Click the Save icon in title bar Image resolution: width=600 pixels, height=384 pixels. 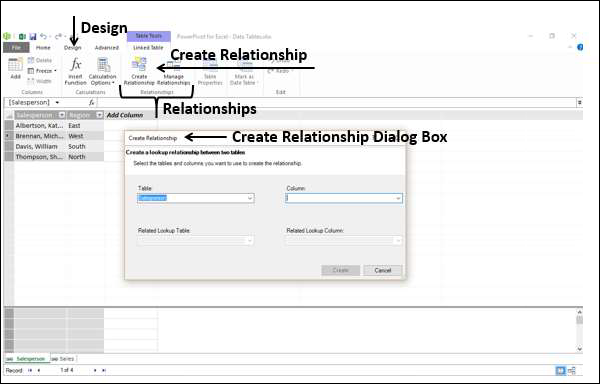coord(33,37)
